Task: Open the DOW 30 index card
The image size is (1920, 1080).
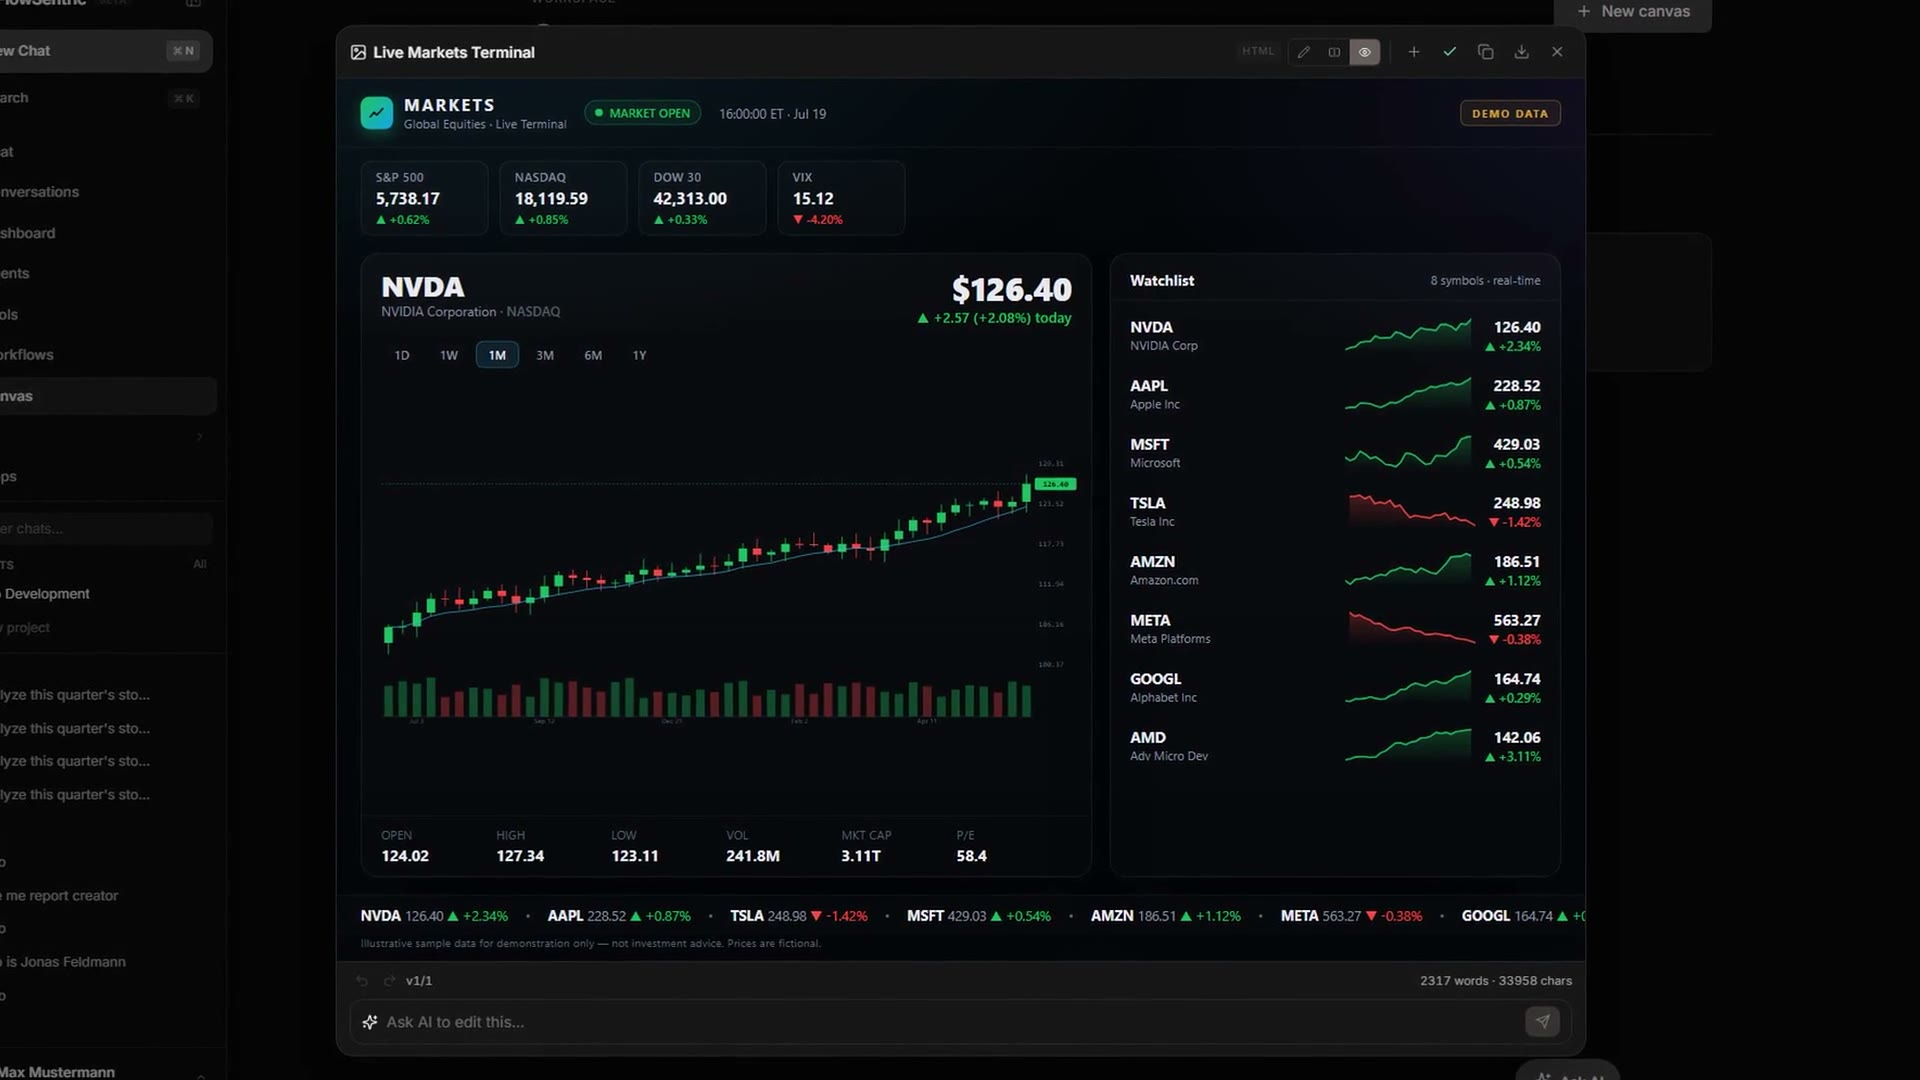Action: coord(702,198)
